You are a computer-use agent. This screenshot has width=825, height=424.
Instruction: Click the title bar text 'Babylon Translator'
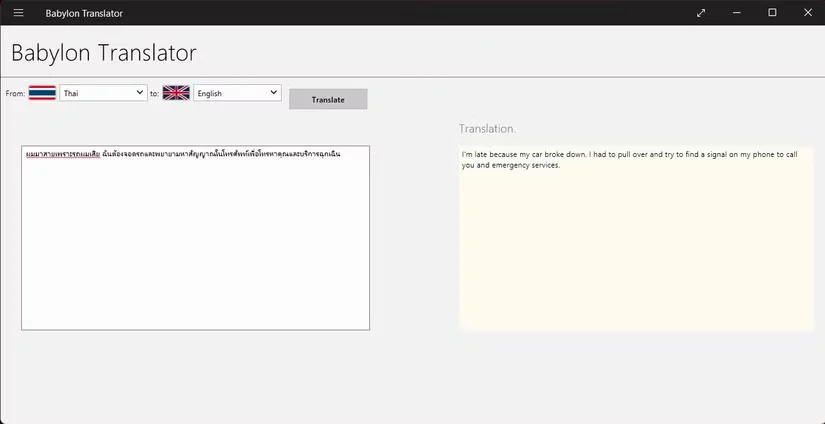click(x=84, y=13)
